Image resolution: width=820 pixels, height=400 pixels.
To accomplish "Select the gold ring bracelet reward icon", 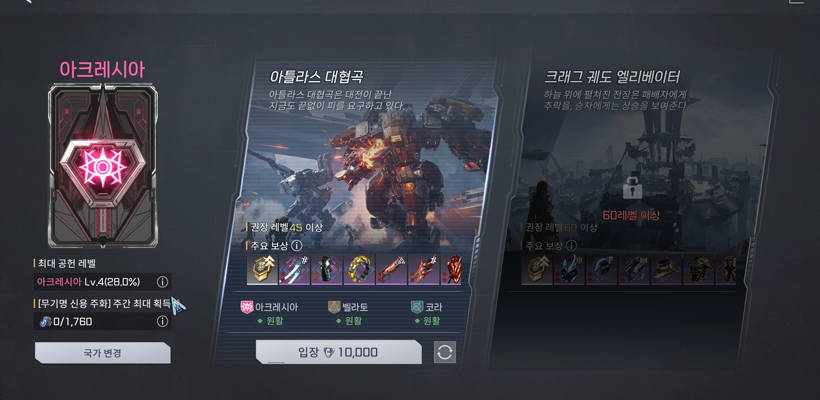I will (x=359, y=270).
